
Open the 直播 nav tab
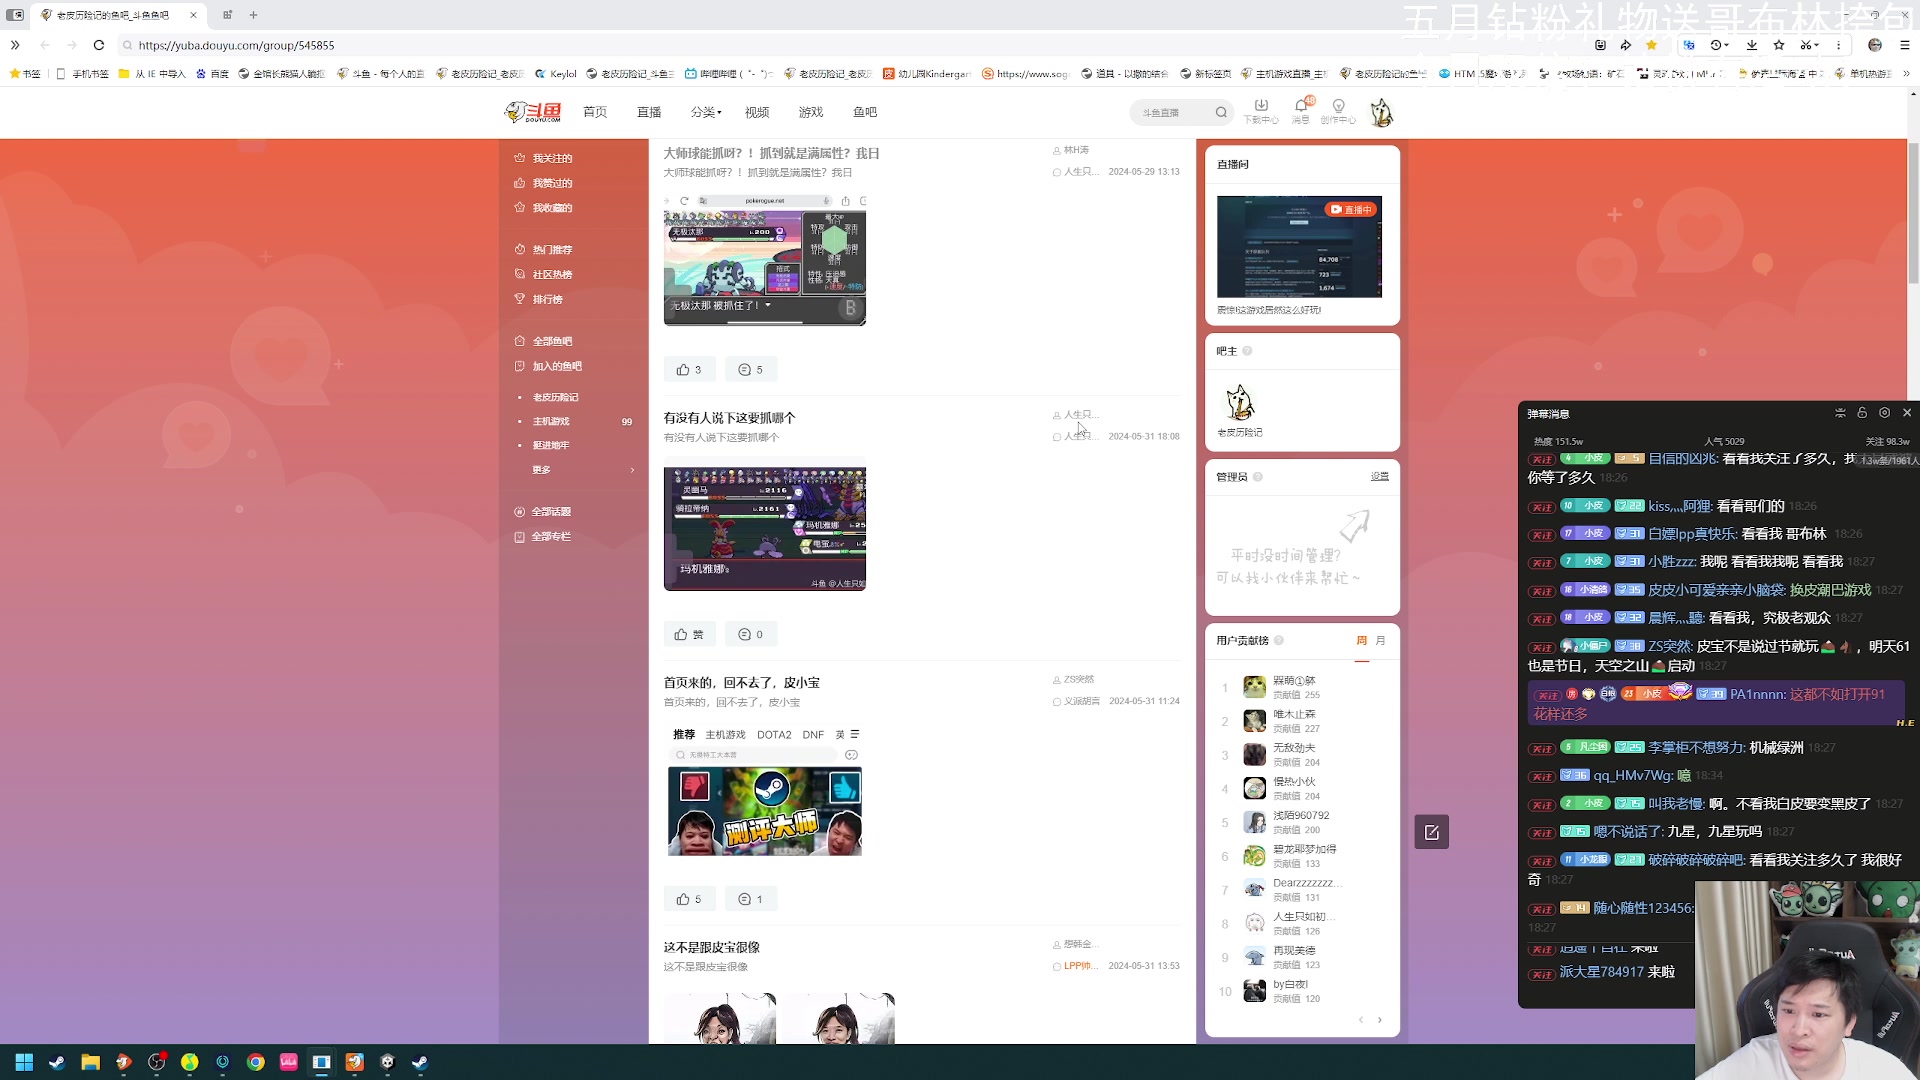point(649,113)
